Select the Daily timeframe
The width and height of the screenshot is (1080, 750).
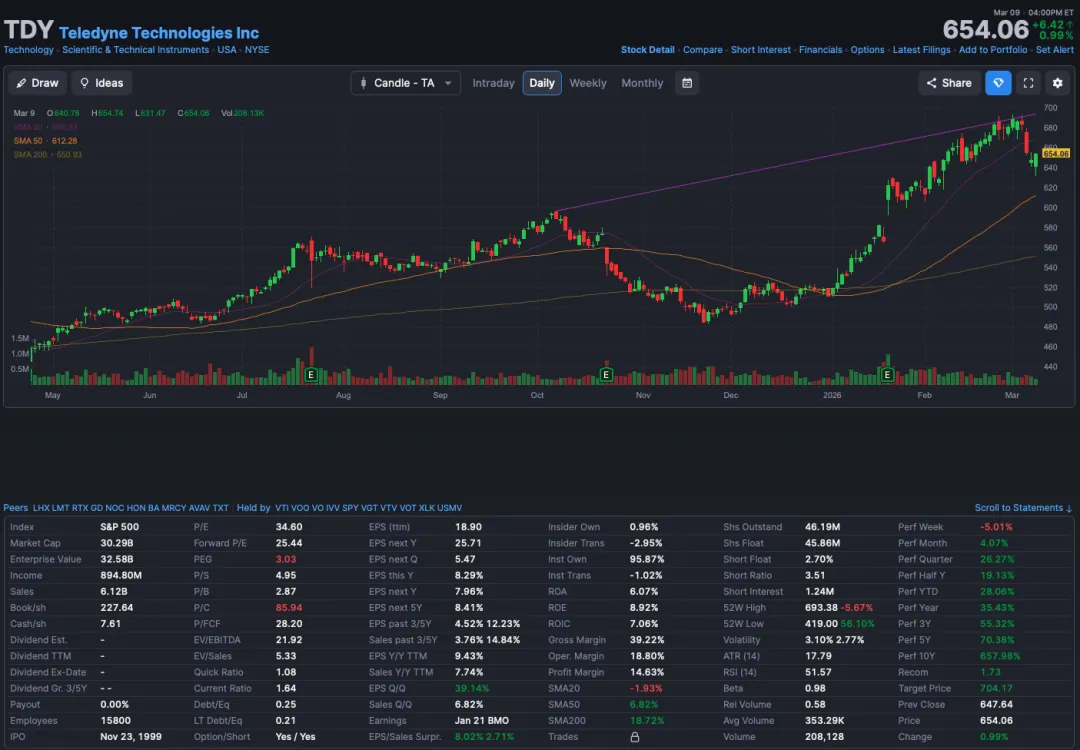click(x=541, y=83)
